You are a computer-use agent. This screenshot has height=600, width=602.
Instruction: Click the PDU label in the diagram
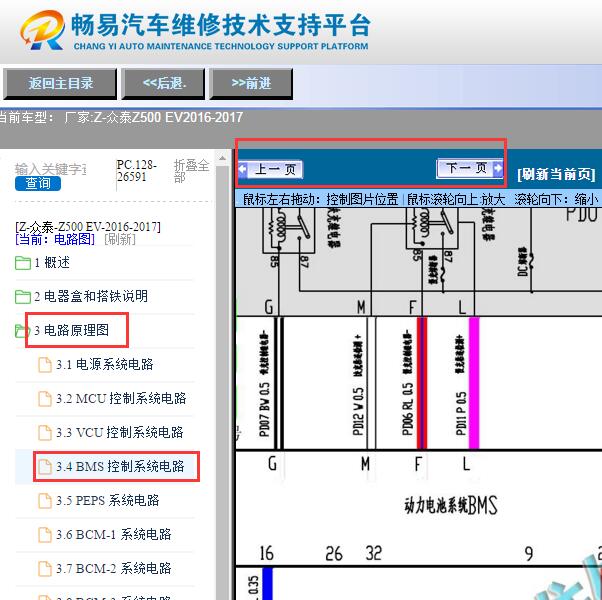581,214
